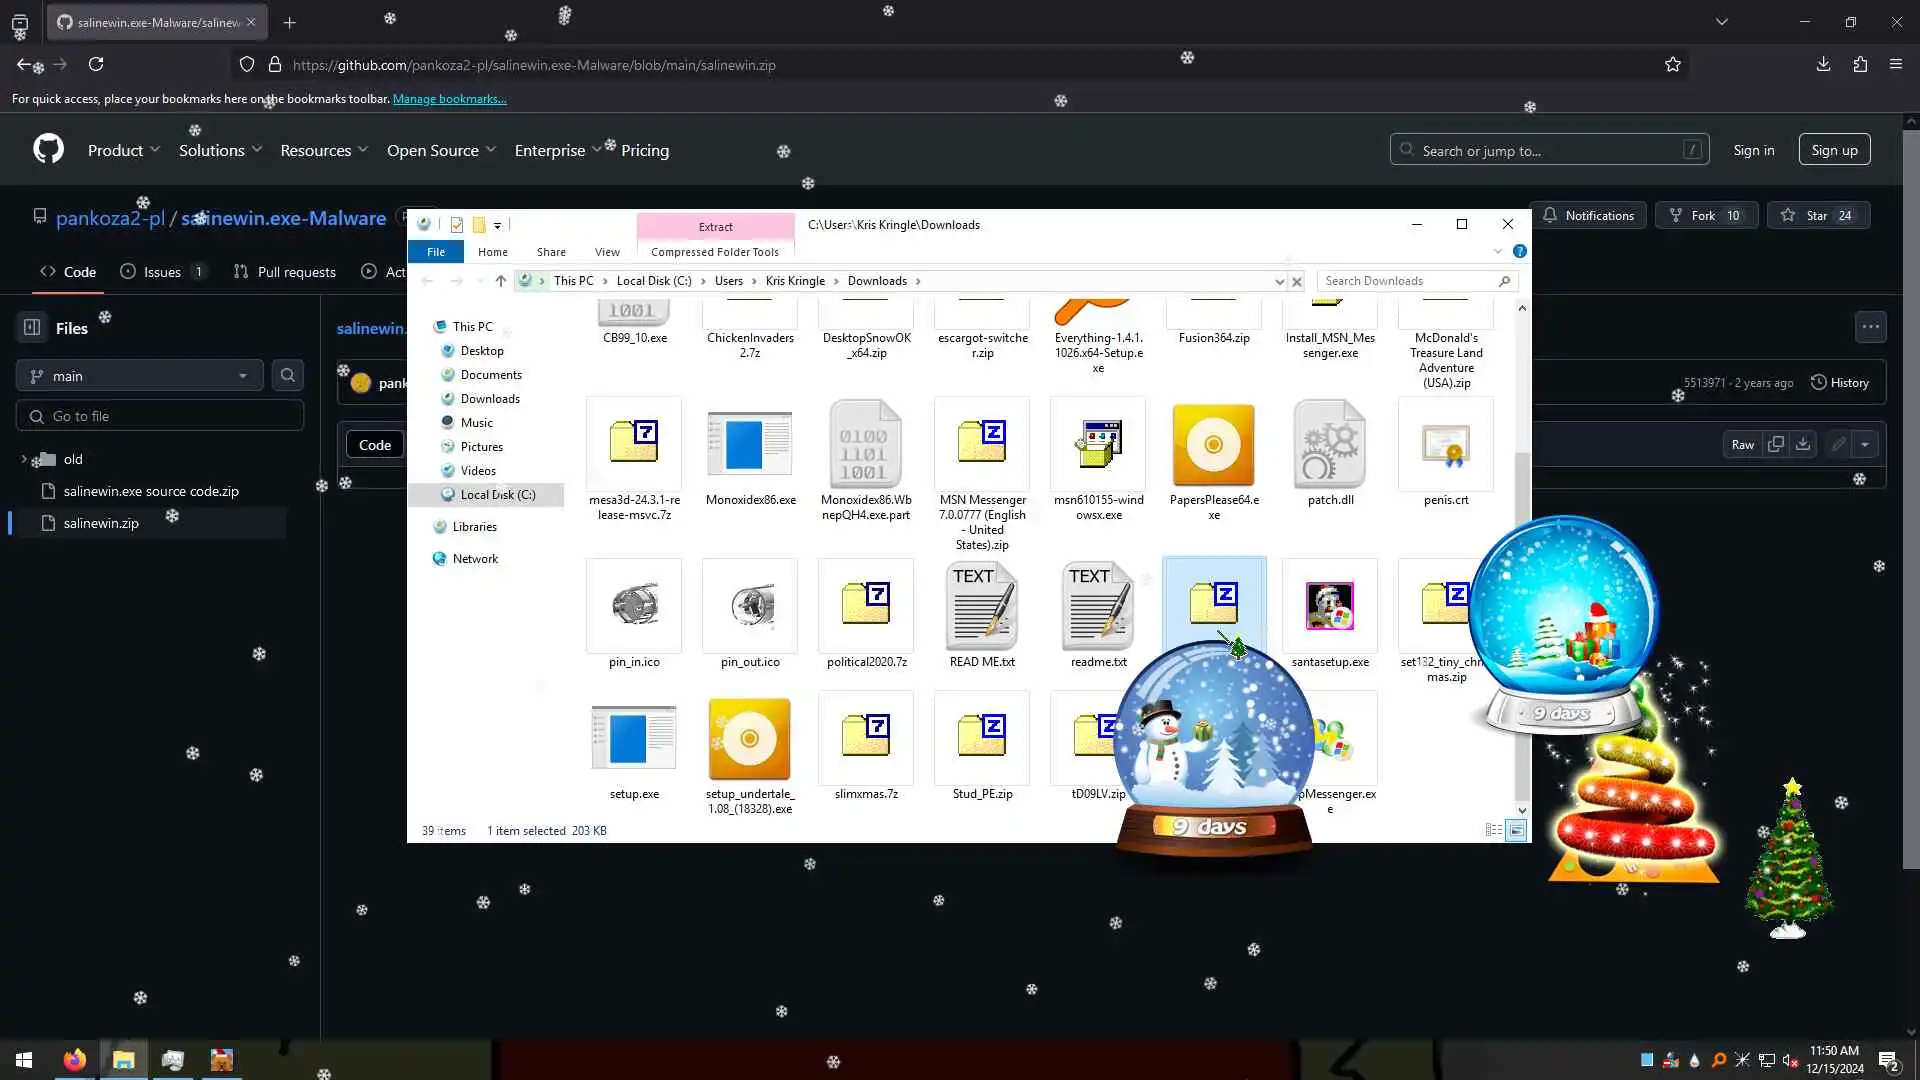Viewport: 1920px width, 1080px height.
Task: Toggle the GitHub file tree sidebar
Action: coord(32,328)
